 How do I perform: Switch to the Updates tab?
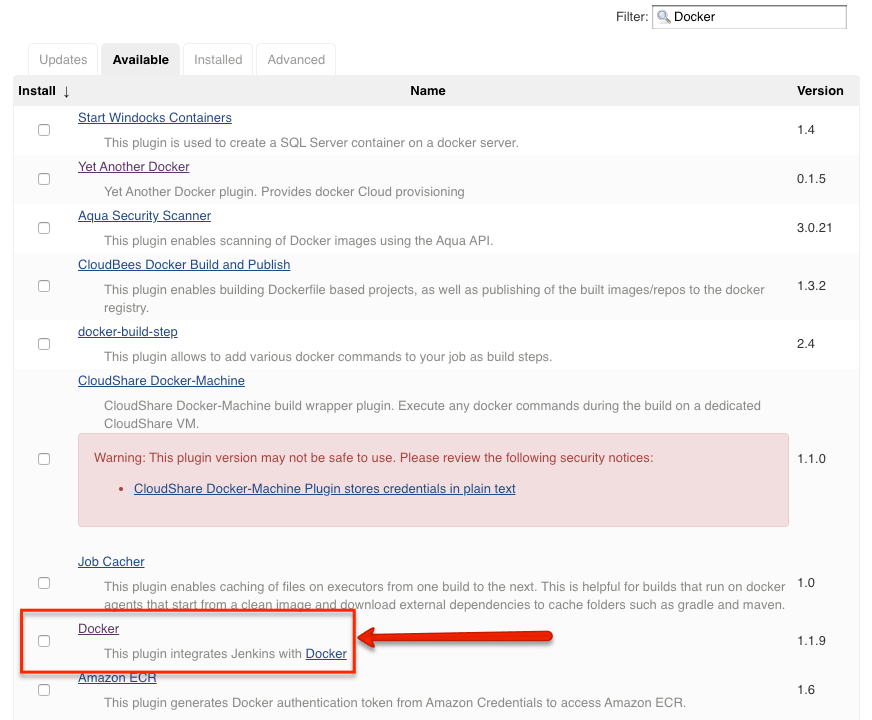click(62, 59)
